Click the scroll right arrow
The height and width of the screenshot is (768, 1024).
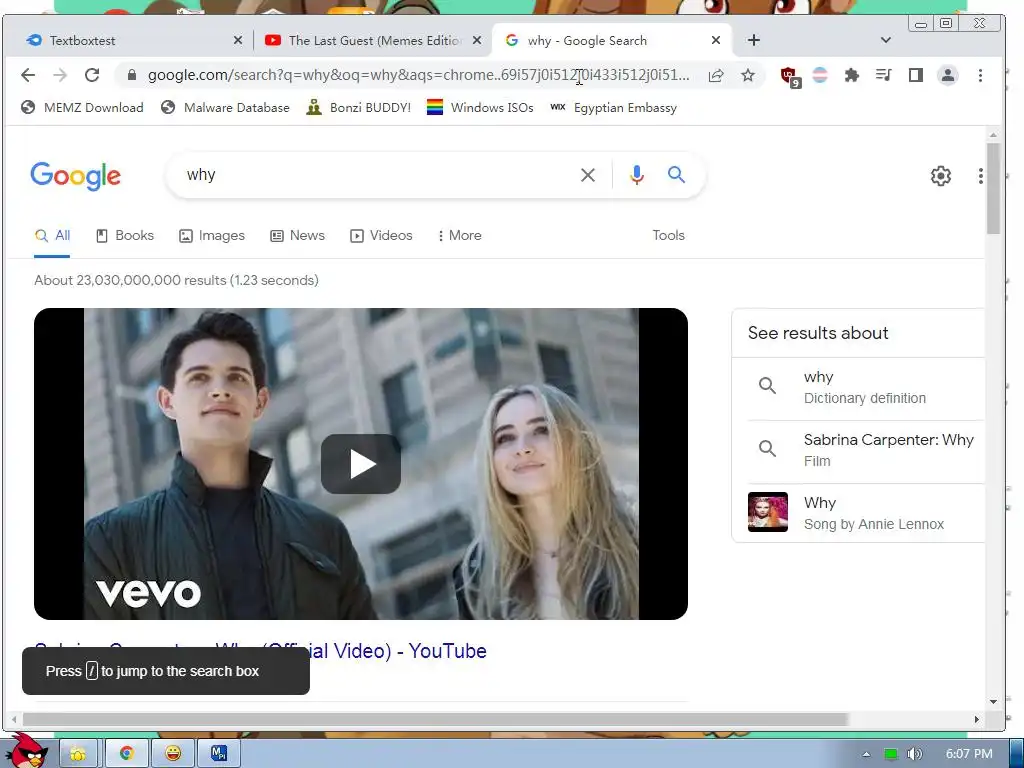[x=976, y=720]
